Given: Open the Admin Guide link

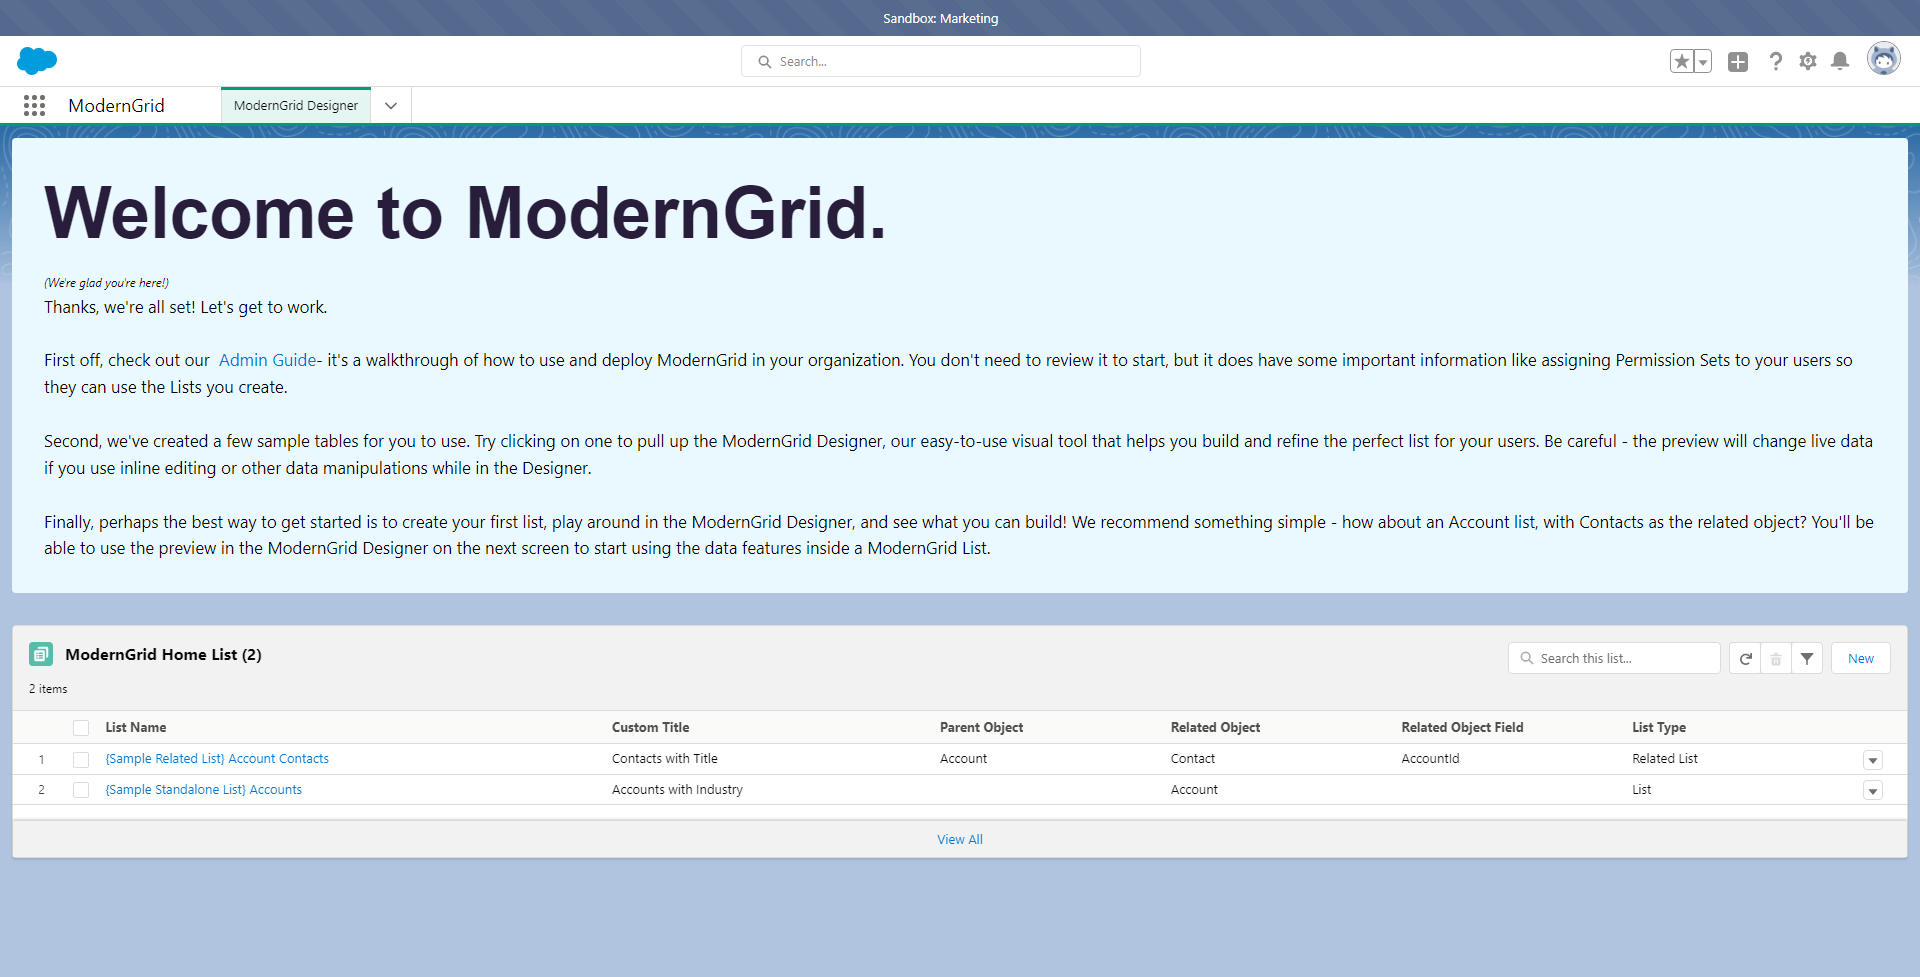Looking at the screenshot, I should (x=267, y=360).
